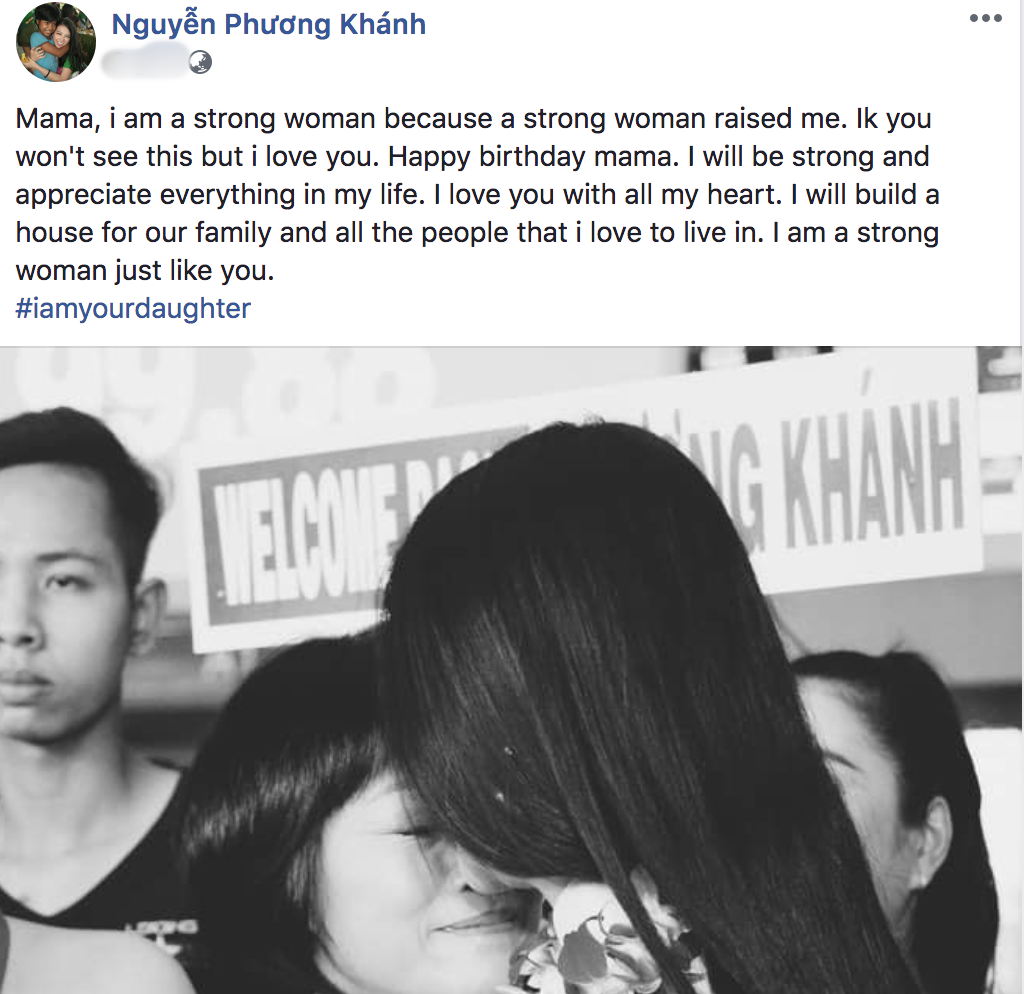Click the "house for our family" text line

click(x=143, y=232)
